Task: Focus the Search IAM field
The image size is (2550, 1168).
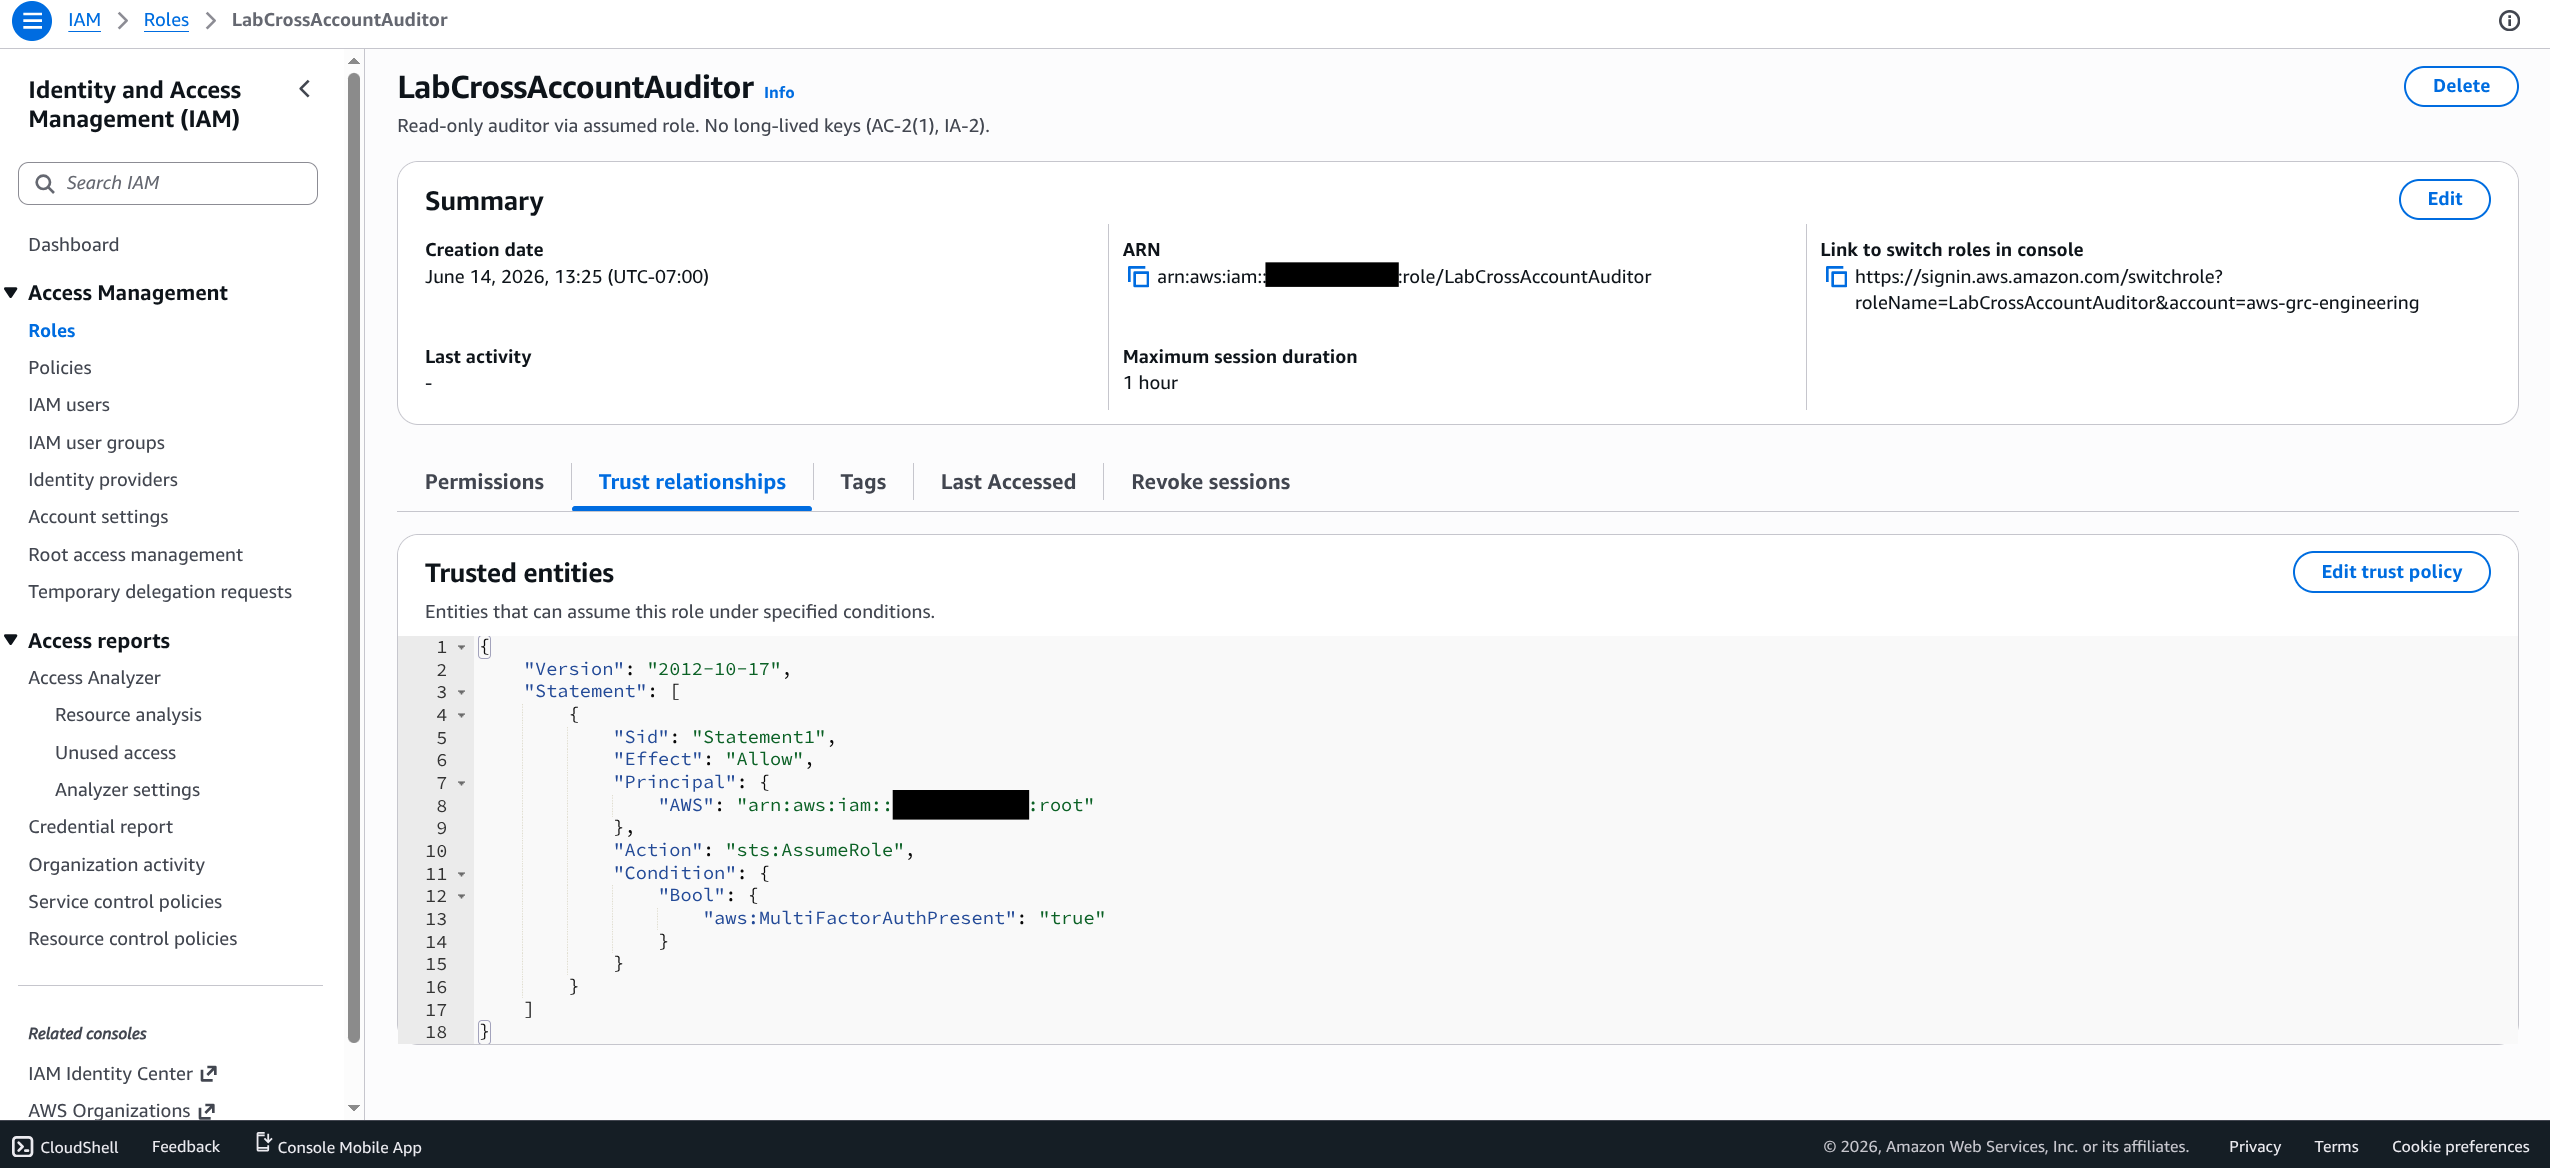Action: point(168,183)
